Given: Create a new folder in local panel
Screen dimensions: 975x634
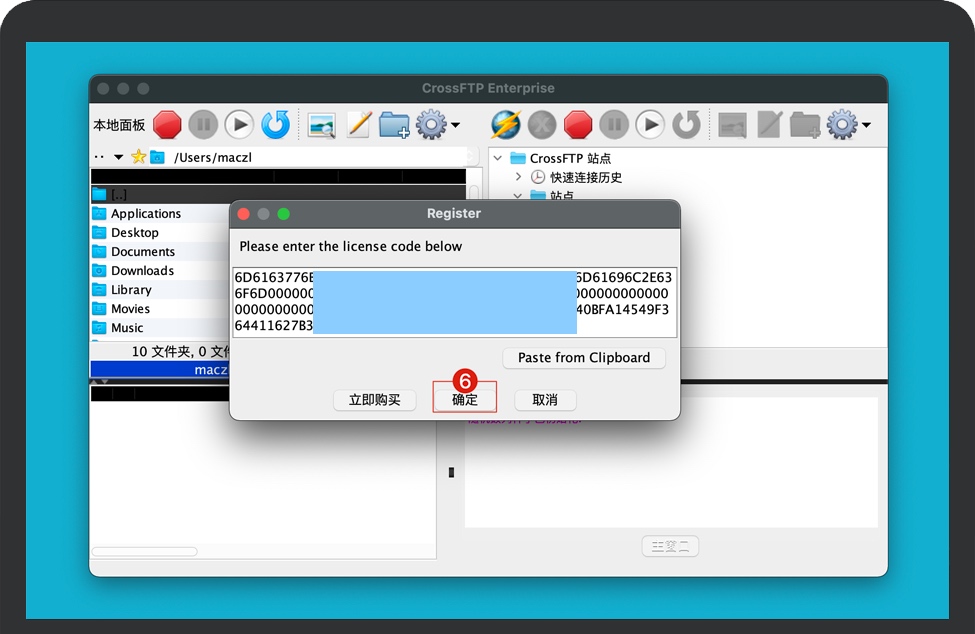Looking at the screenshot, I should pos(394,125).
